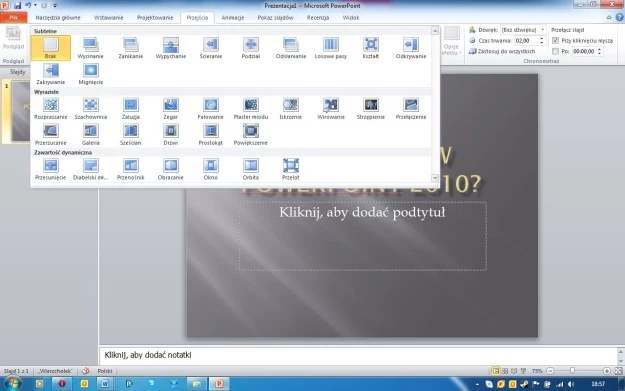Choose the Zakrywanie transition
The height and width of the screenshot is (391, 625).
[x=51, y=74]
